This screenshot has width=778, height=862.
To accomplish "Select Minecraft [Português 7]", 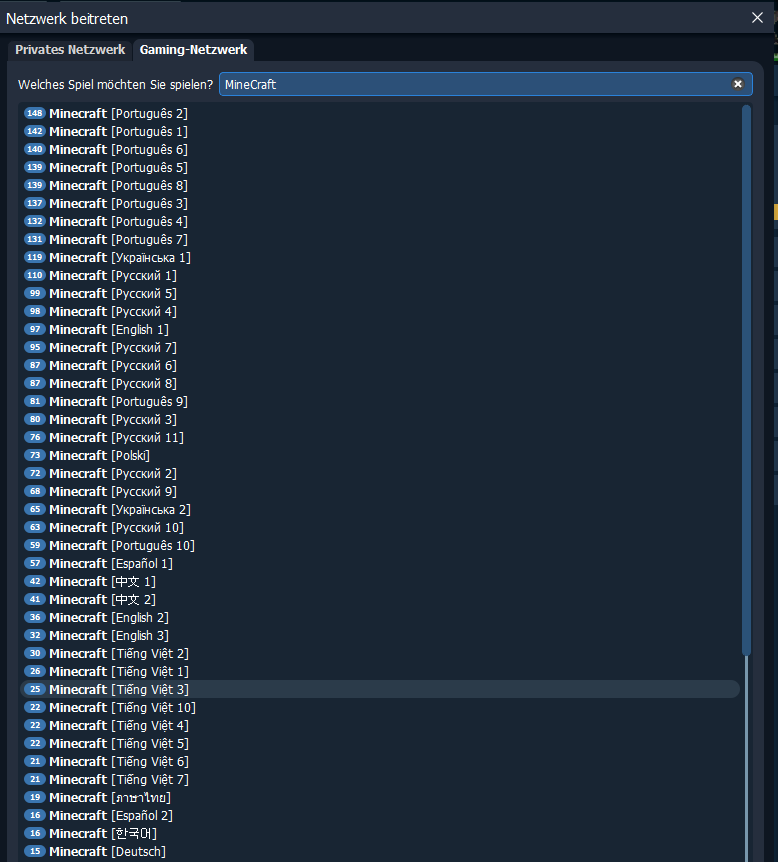I will tap(380, 239).
